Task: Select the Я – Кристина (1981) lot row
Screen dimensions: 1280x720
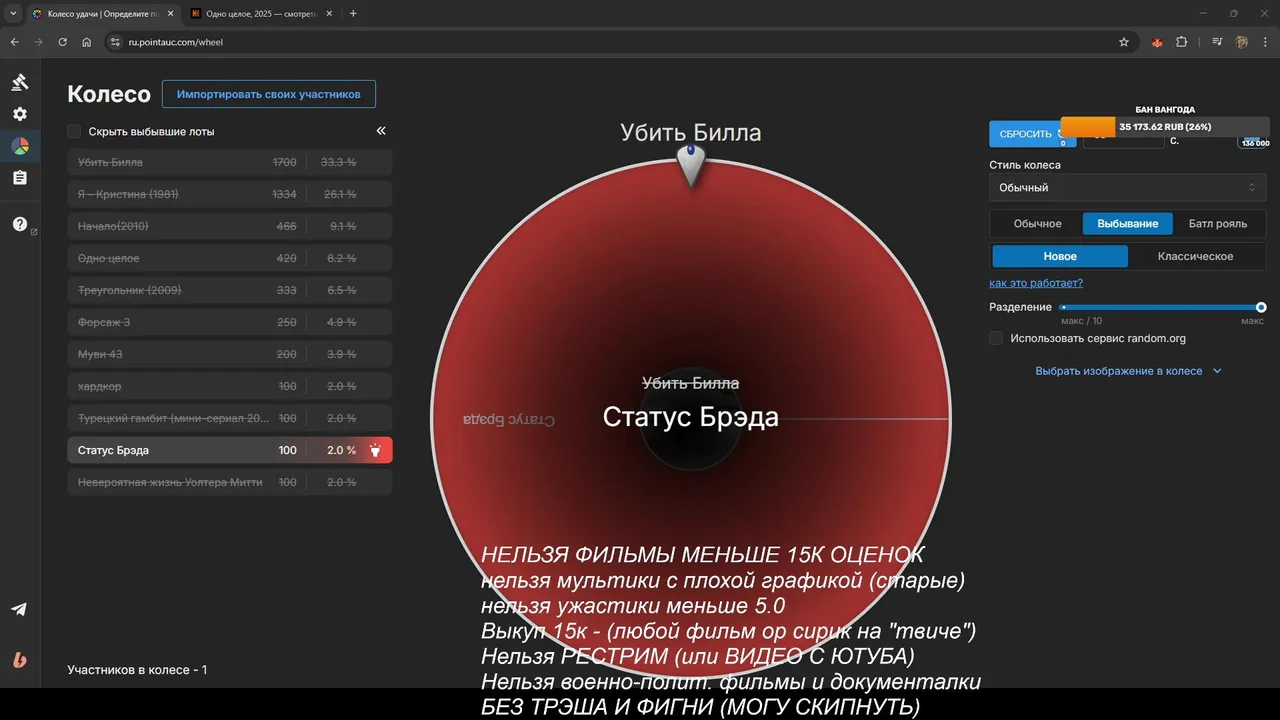Action: coord(230,194)
